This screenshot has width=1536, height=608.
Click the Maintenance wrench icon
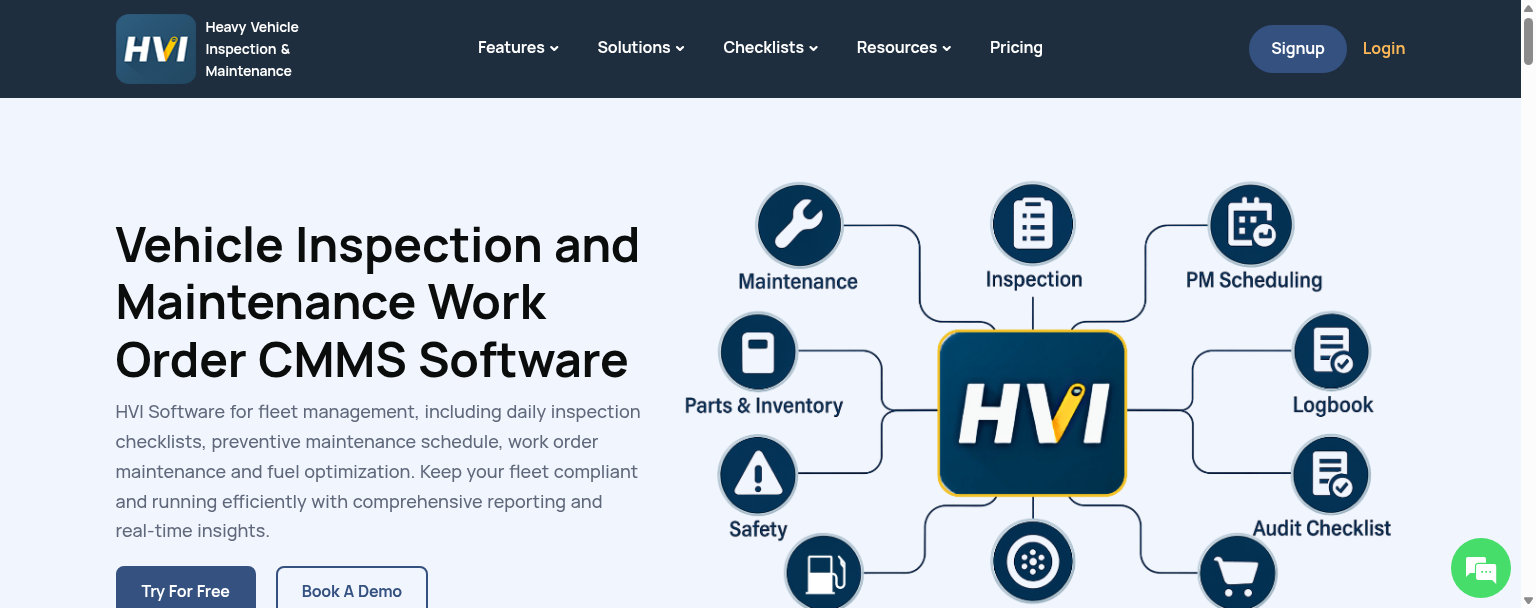(799, 226)
